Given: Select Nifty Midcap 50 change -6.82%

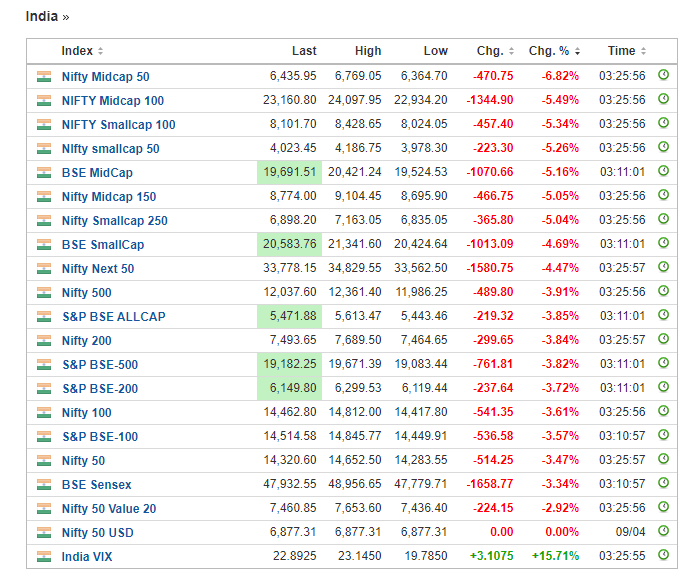Looking at the screenshot, I should [x=560, y=76].
